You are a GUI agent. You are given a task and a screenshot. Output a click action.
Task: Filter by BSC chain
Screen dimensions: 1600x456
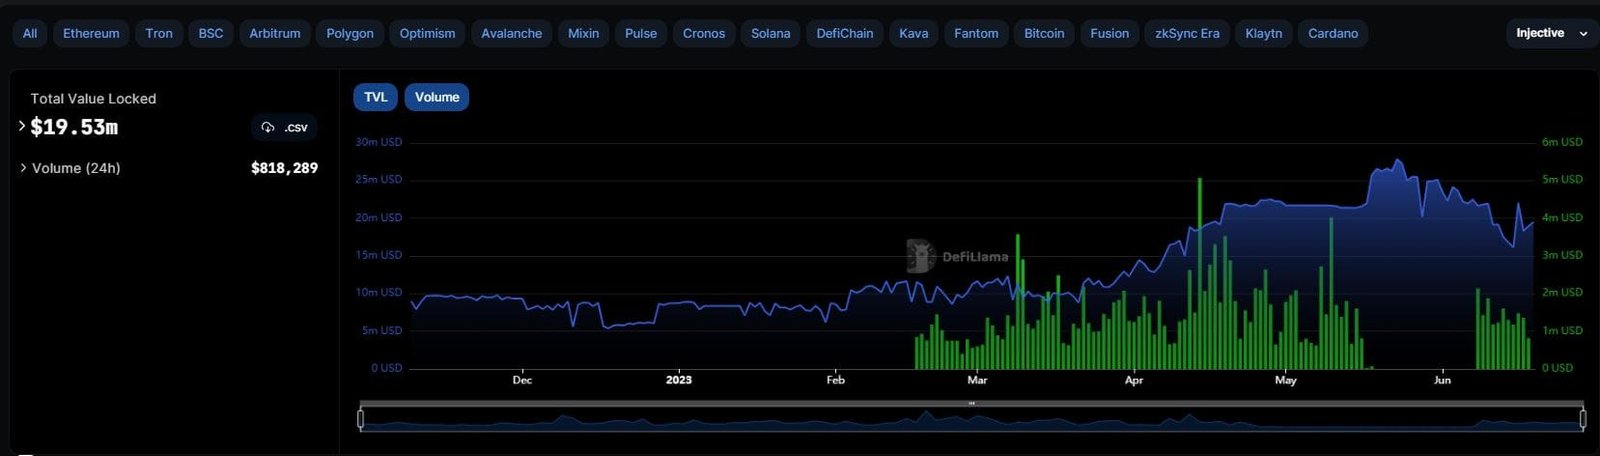click(211, 33)
